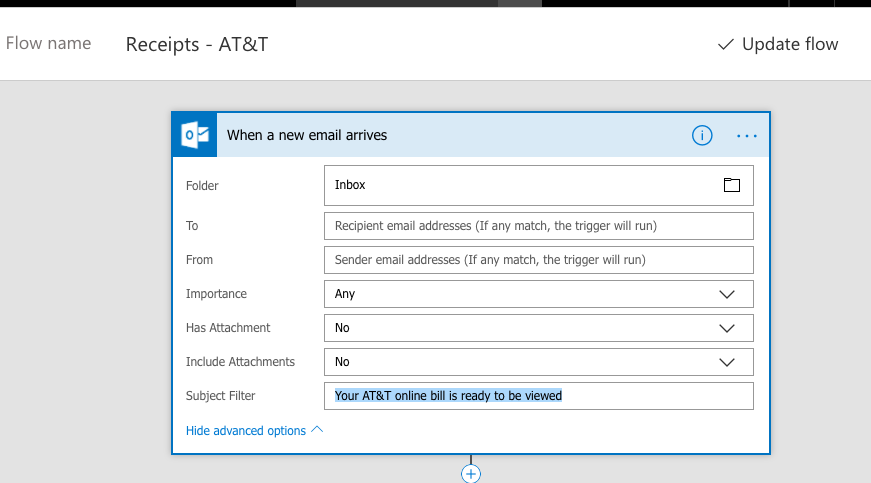
Task: Open the ellipsis menu on trigger card
Action: point(747,136)
